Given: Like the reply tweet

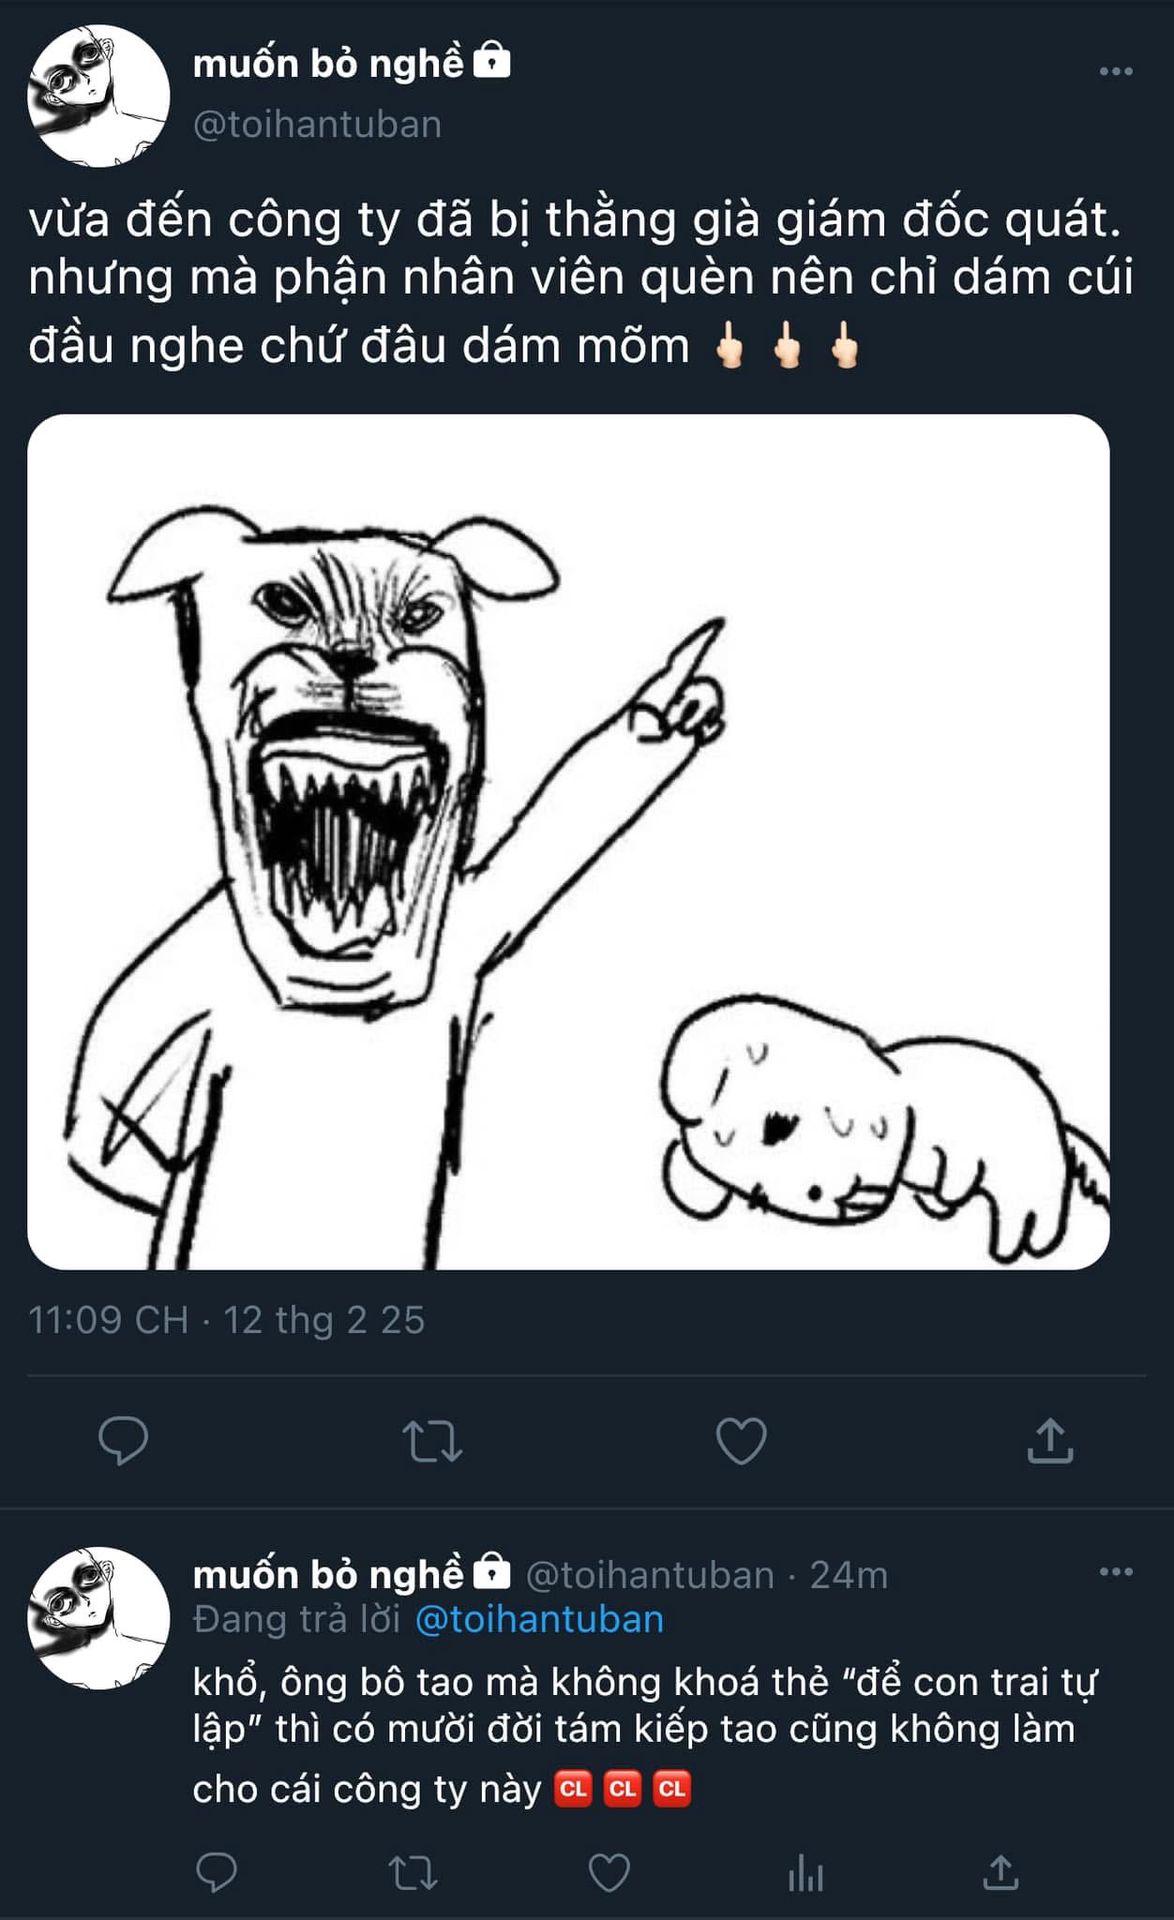Looking at the screenshot, I should [608, 1873].
